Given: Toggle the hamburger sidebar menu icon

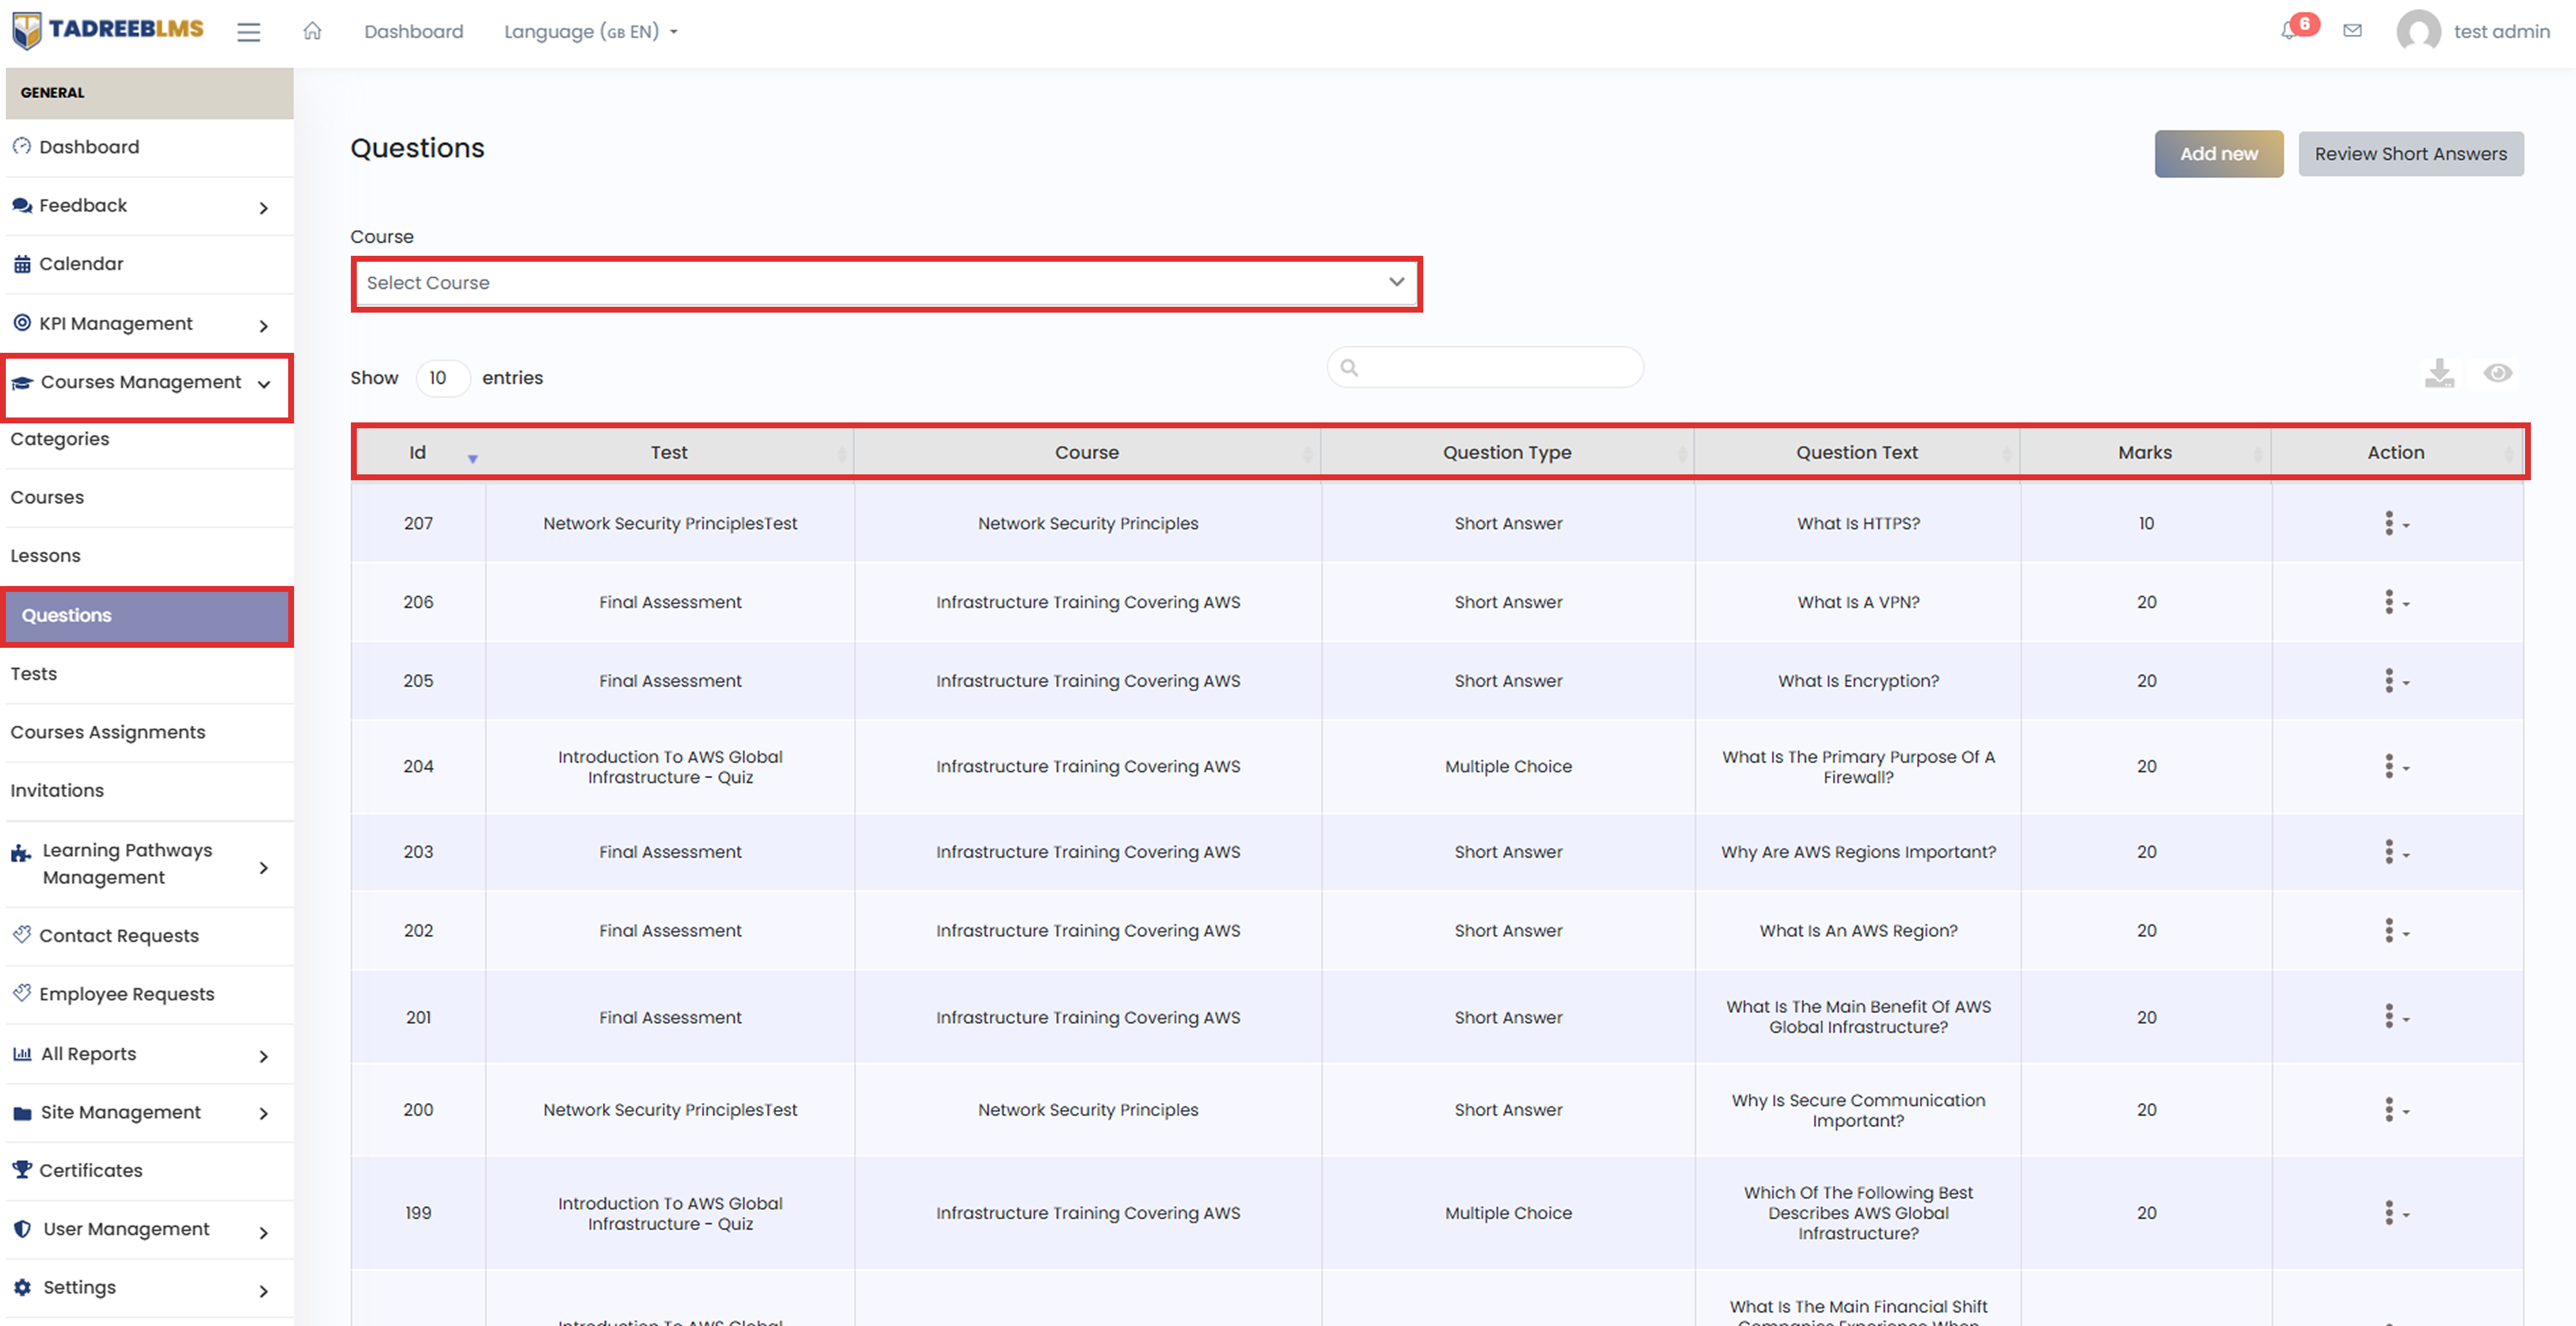Looking at the screenshot, I should (248, 32).
